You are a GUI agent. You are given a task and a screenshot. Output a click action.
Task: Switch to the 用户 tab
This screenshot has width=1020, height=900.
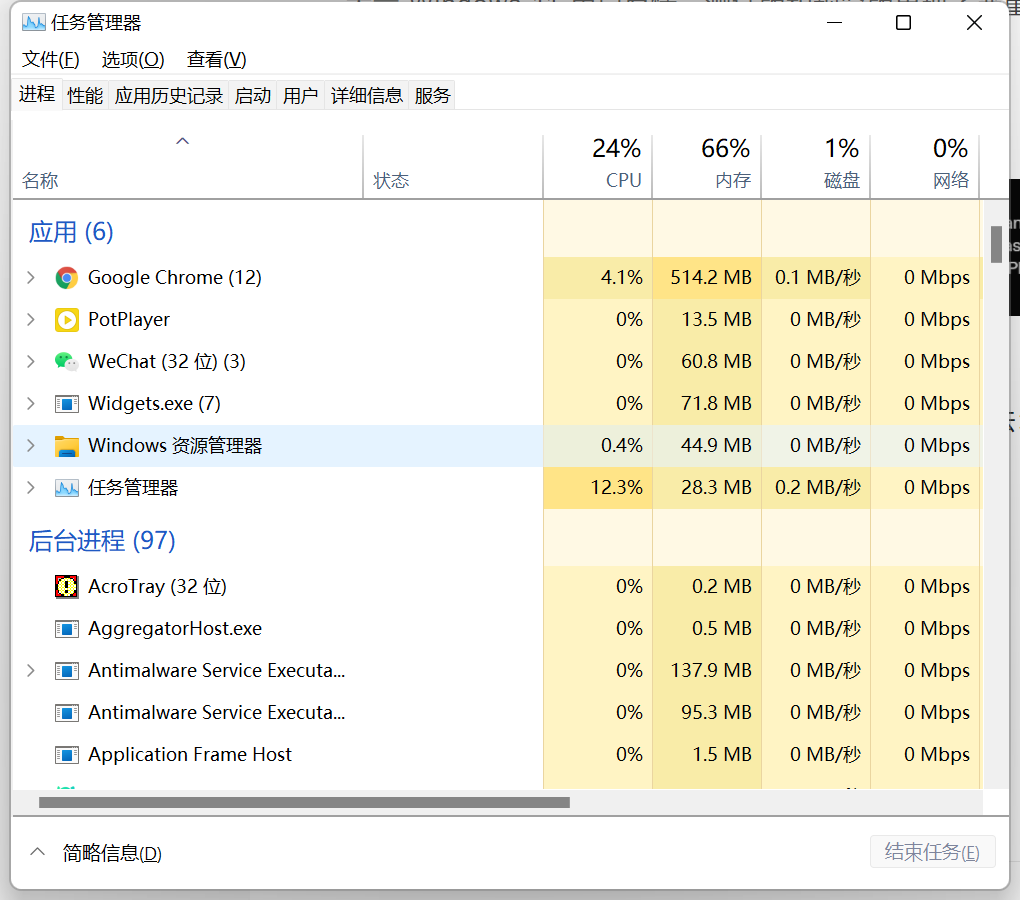pyautogui.click(x=300, y=96)
